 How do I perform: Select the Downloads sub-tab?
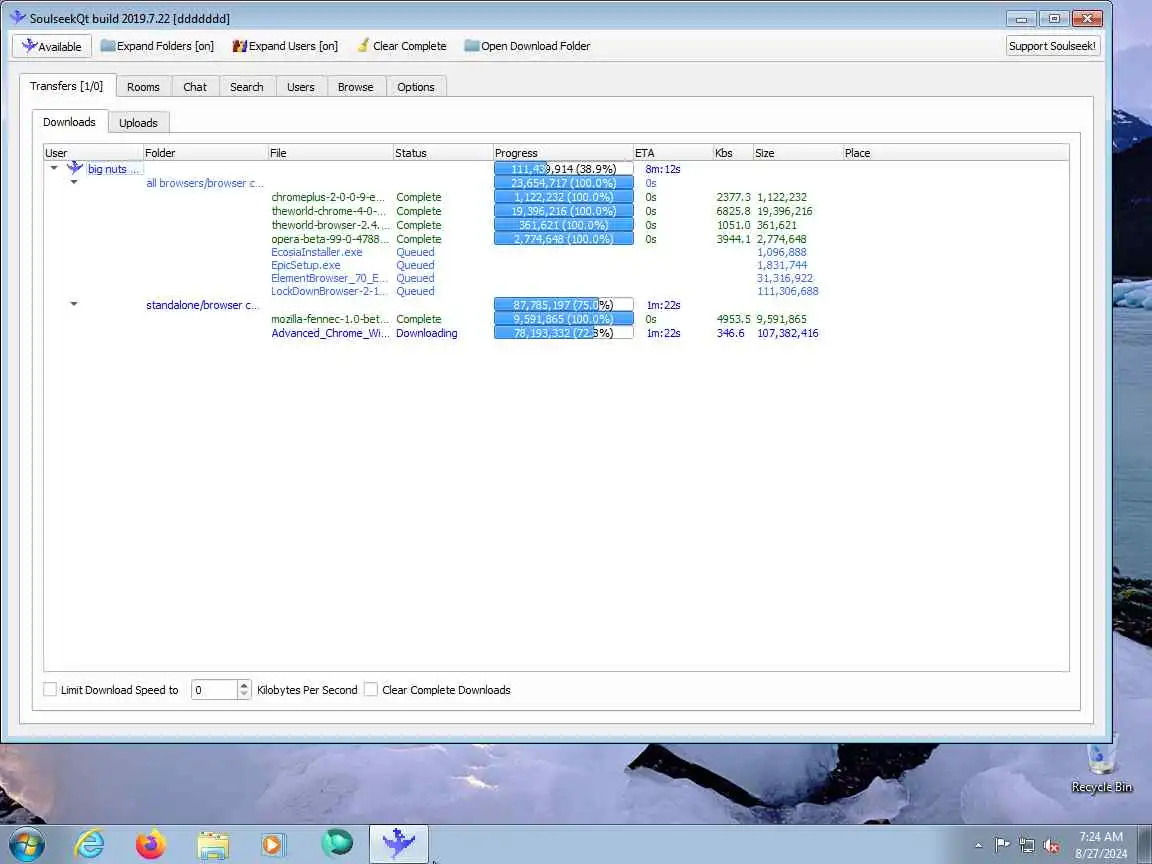point(69,122)
